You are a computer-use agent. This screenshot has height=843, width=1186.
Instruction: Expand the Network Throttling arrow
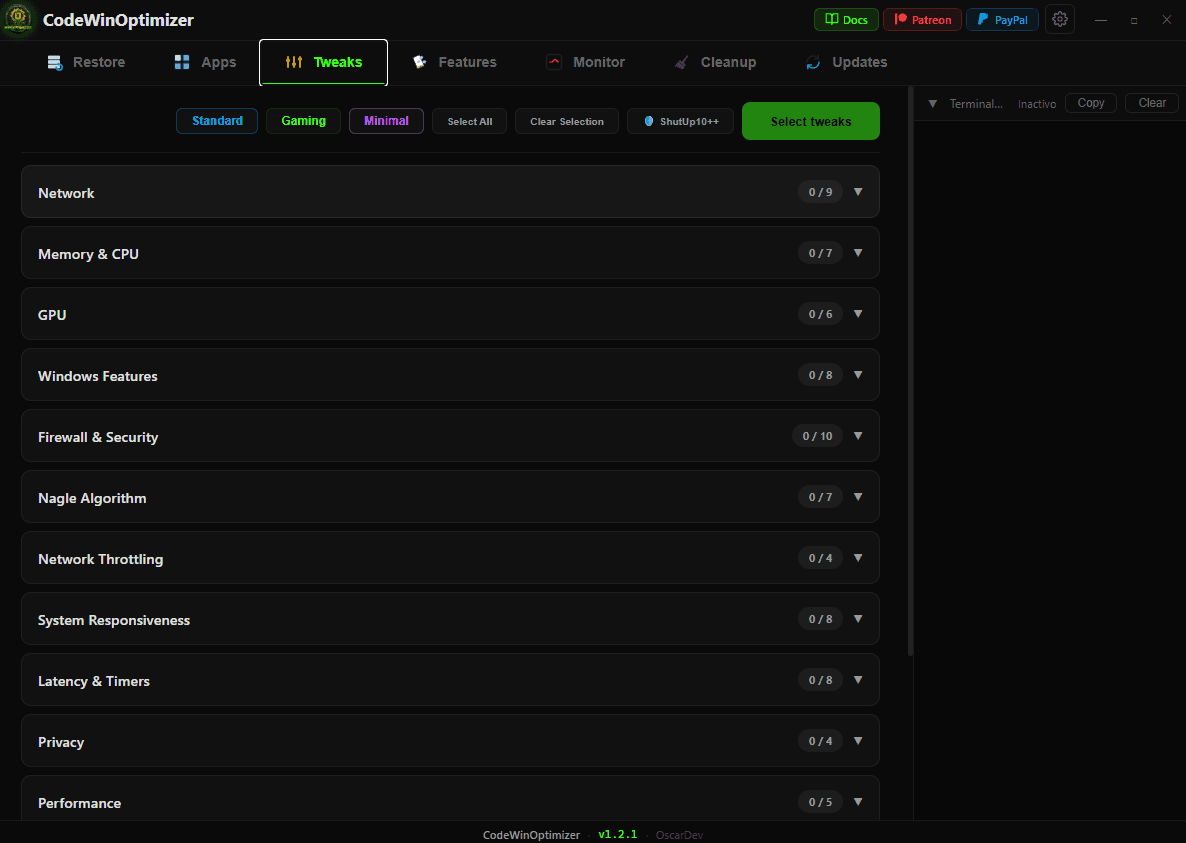coord(858,558)
